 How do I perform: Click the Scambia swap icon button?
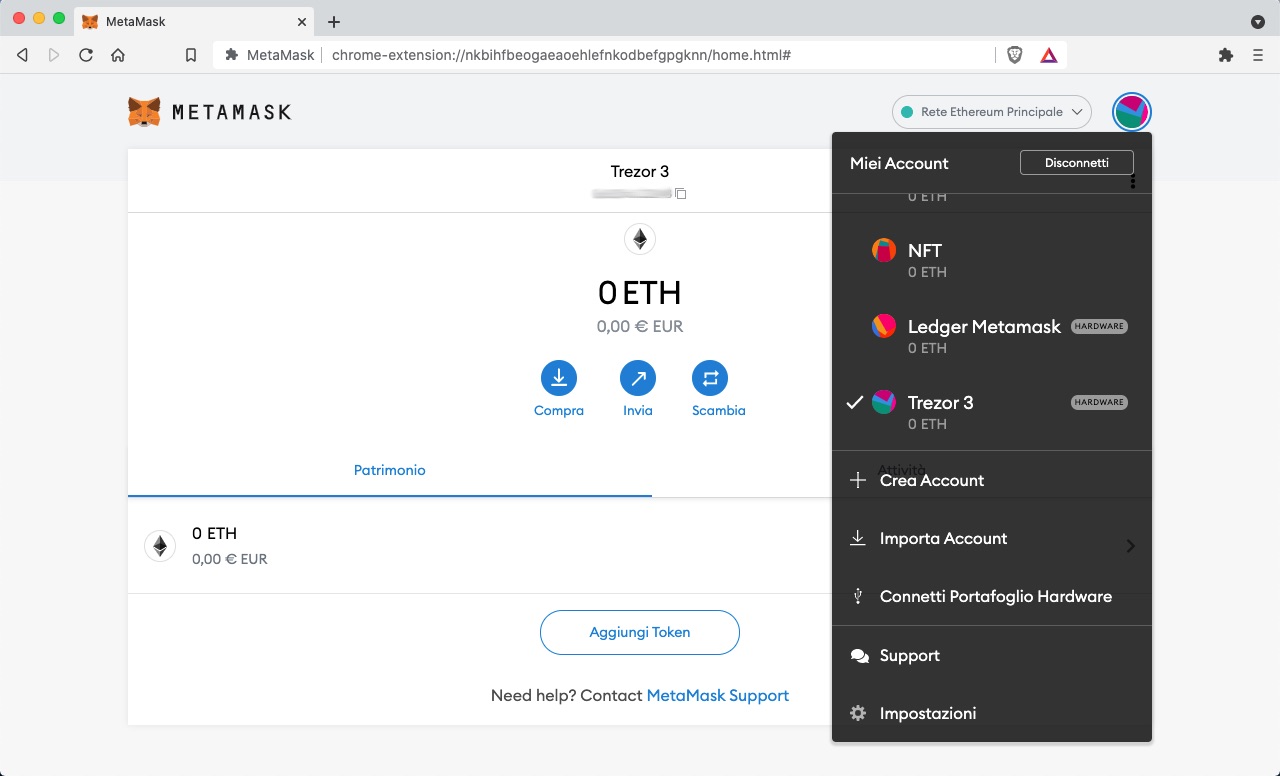[710, 379]
